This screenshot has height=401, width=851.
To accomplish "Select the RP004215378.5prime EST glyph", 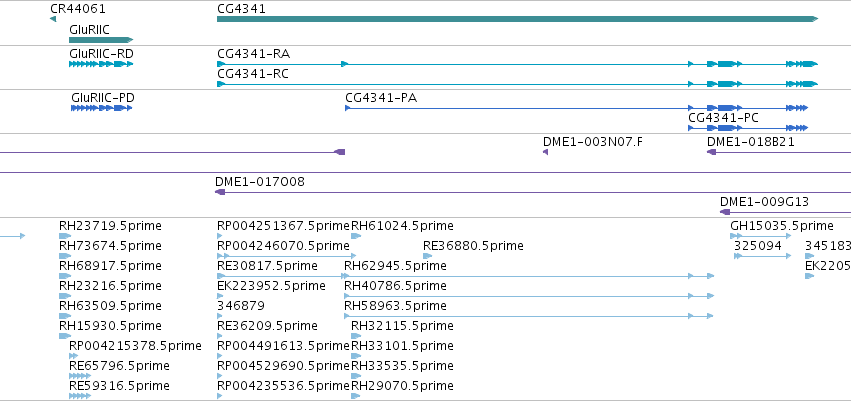I will [x=74, y=356].
